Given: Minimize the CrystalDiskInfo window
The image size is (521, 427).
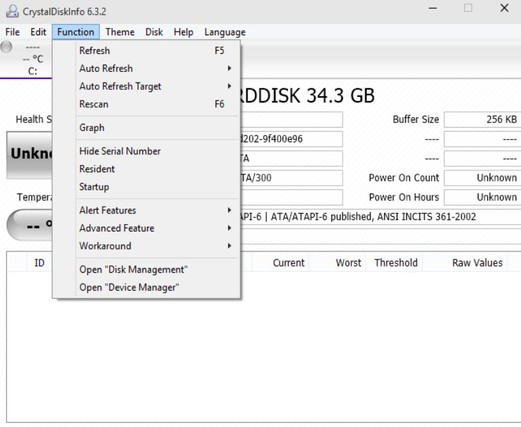Looking at the screenshot, I should 433,8.
